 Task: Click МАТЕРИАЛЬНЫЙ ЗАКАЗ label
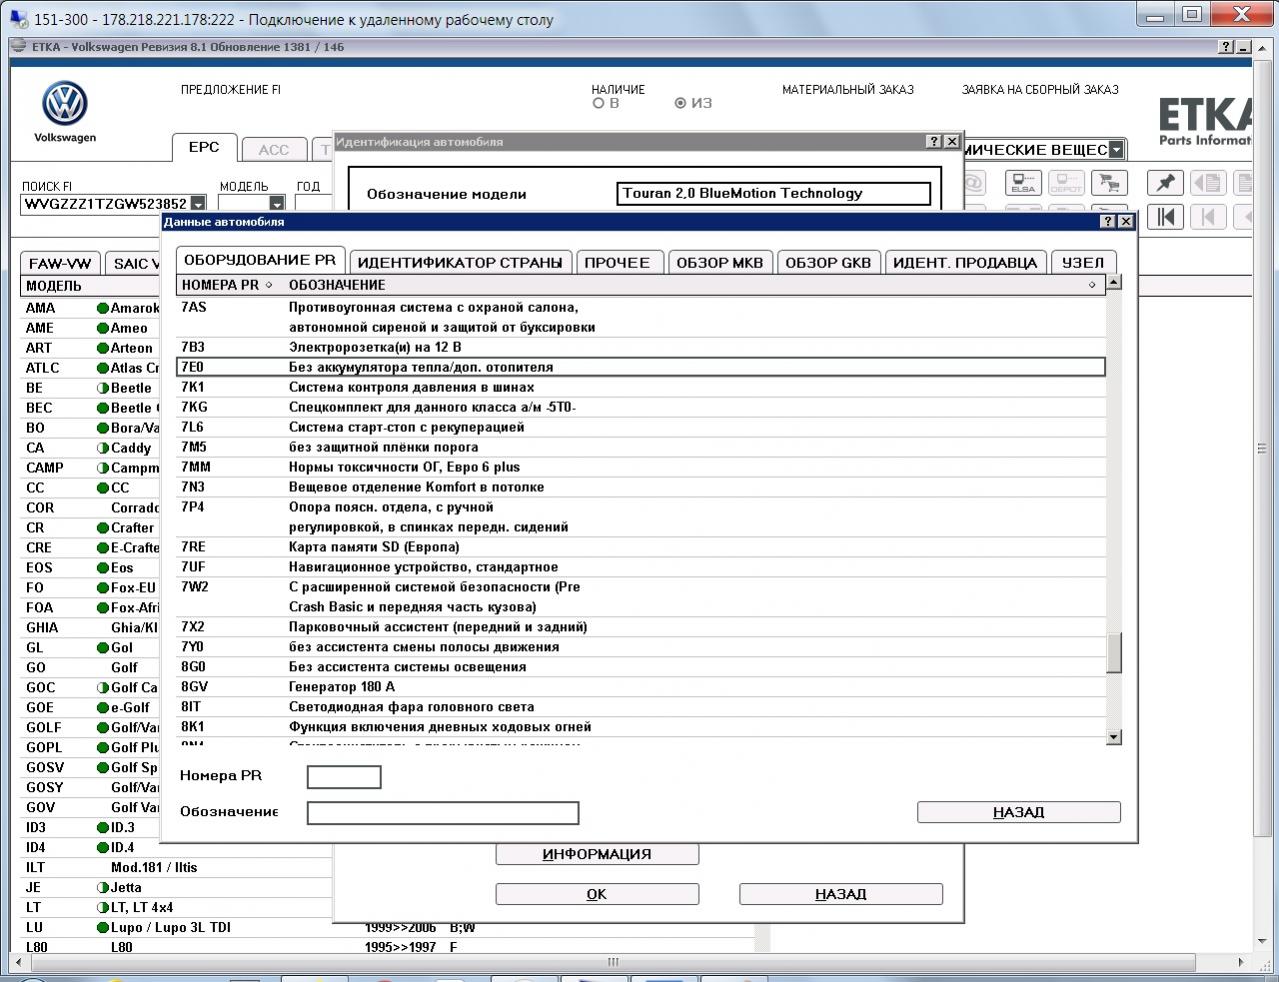(x=848, y=90)
